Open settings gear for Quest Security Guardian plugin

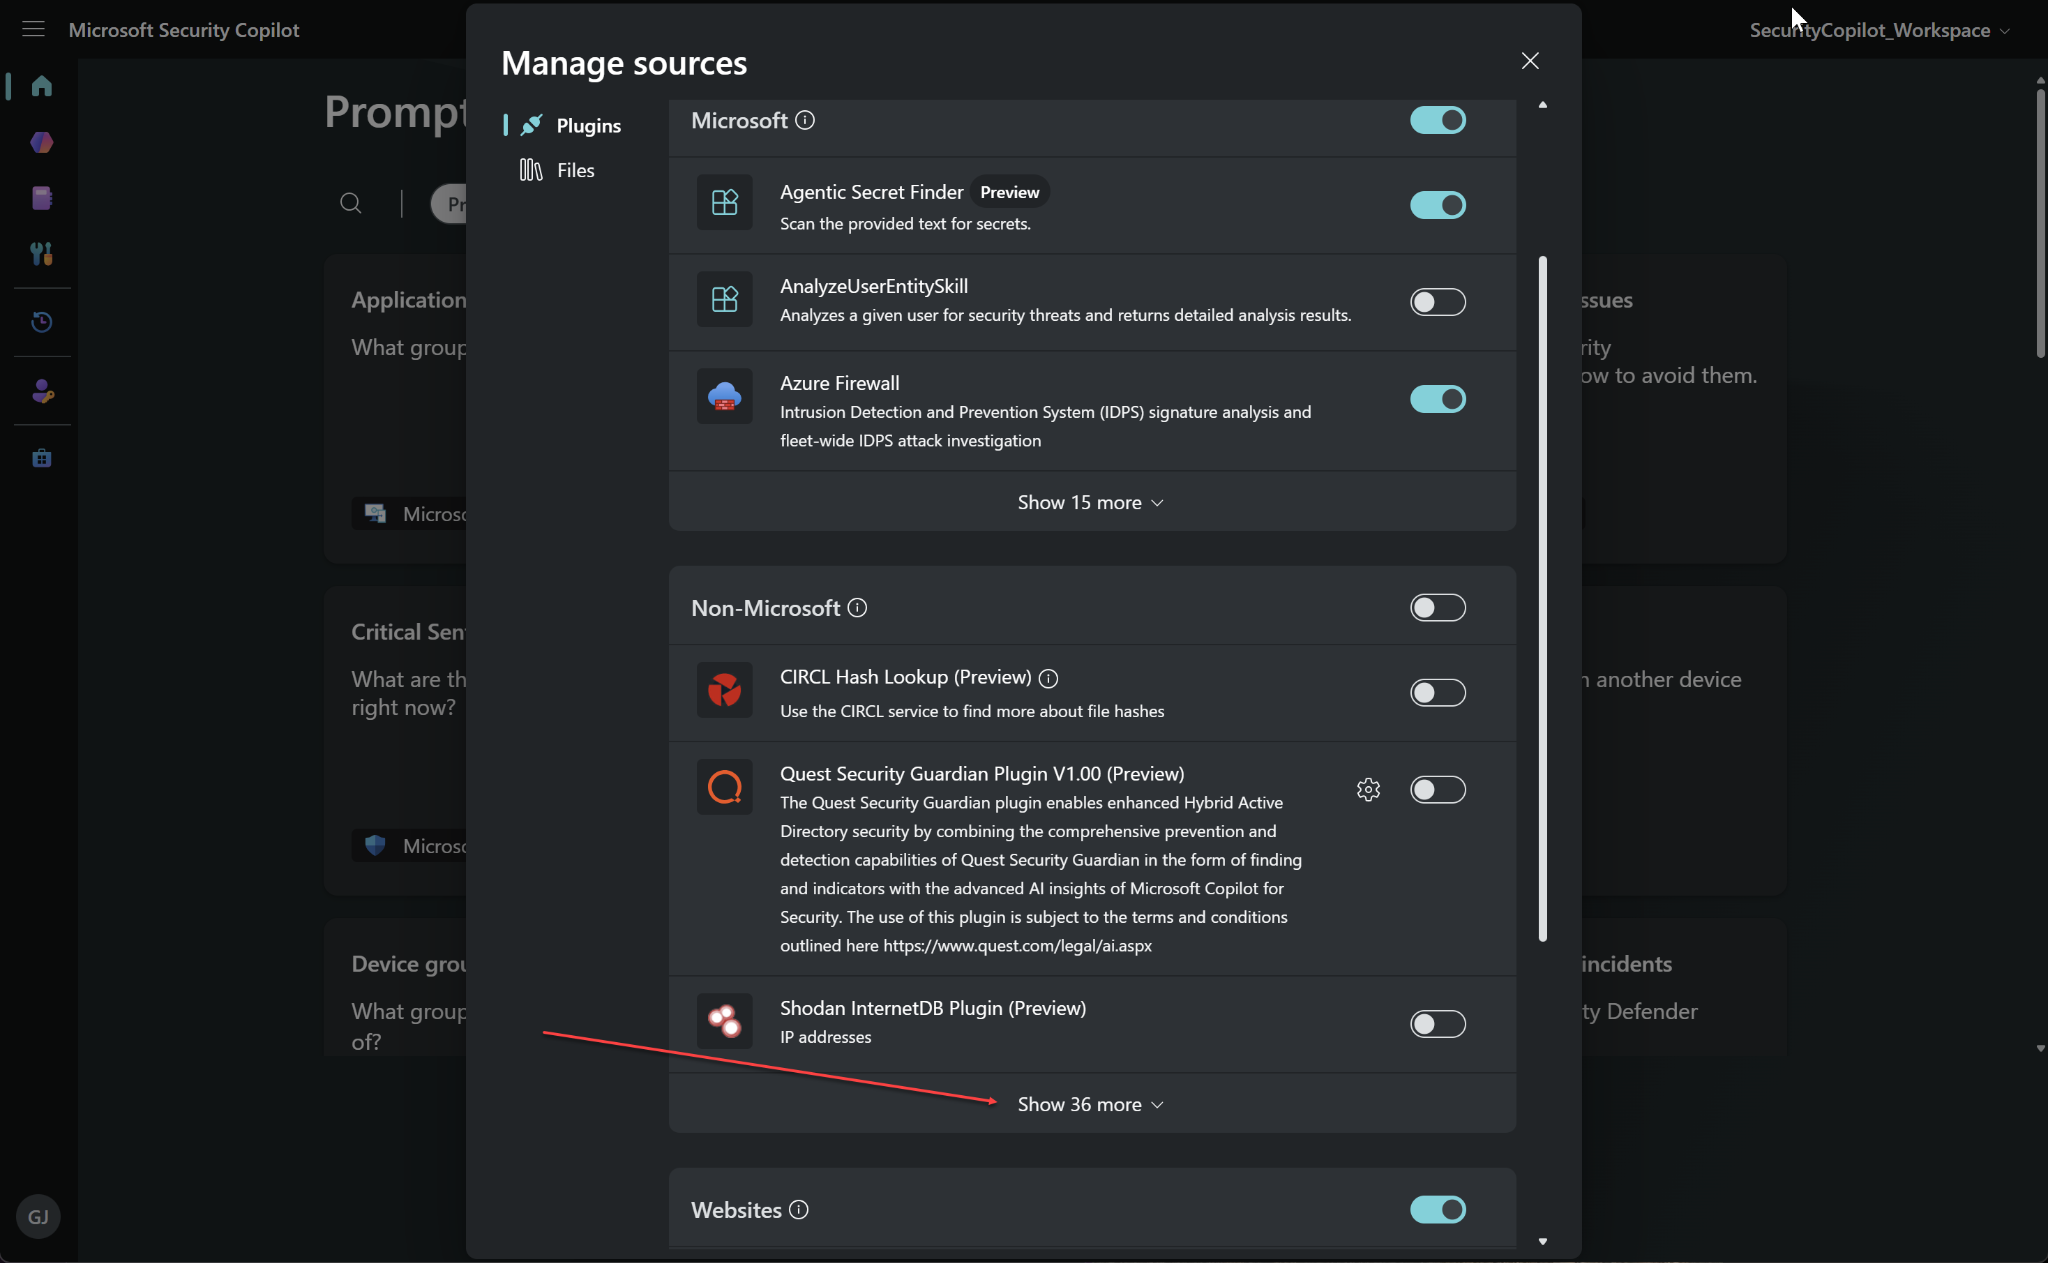point(1368,789)
